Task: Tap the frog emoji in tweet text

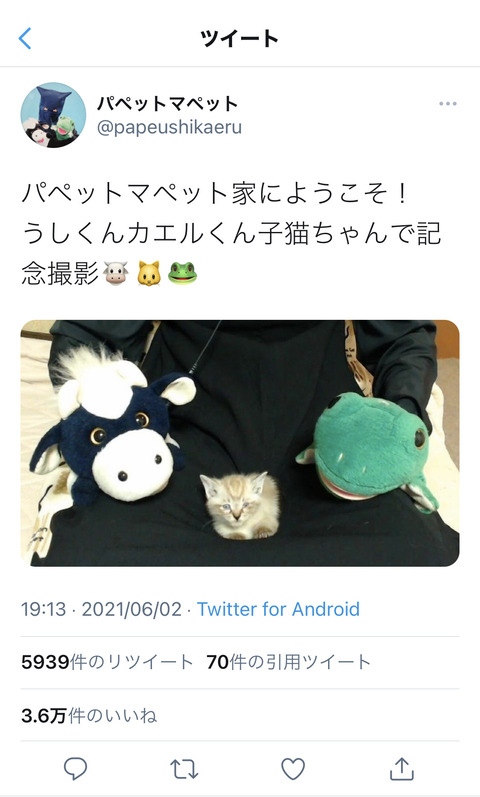Action: point(182,273)
